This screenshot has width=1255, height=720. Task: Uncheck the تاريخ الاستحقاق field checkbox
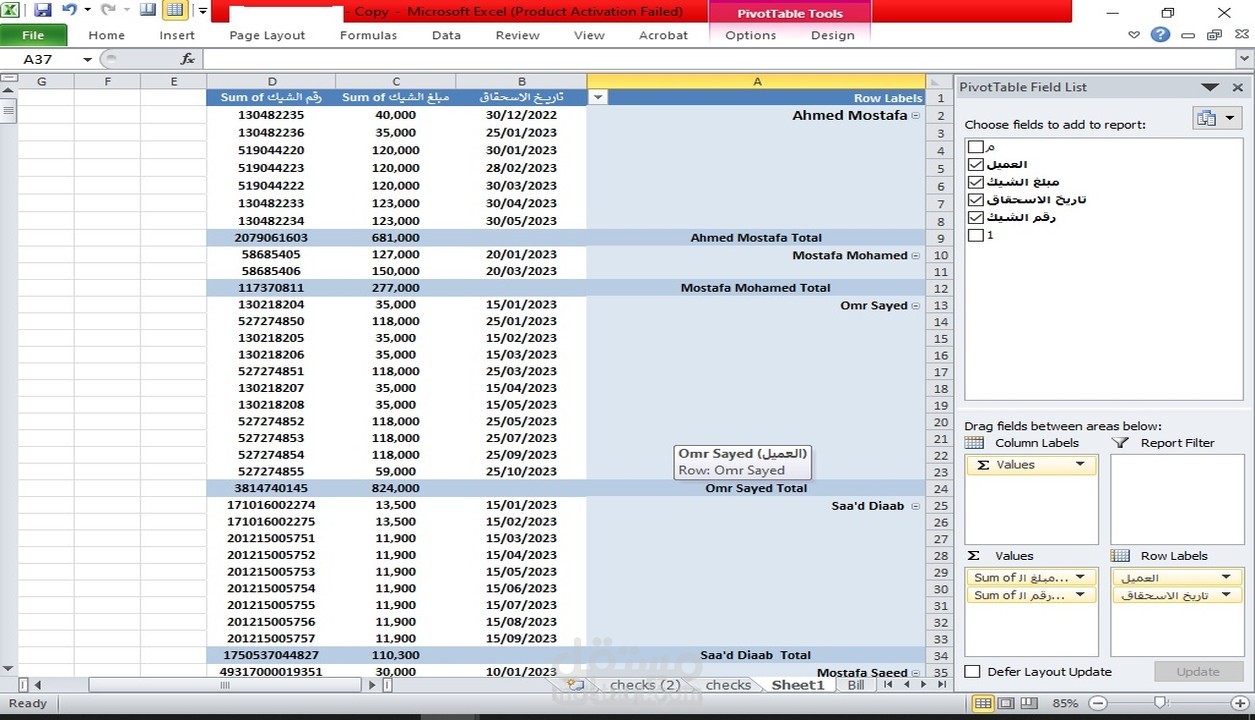click(976, 200)
